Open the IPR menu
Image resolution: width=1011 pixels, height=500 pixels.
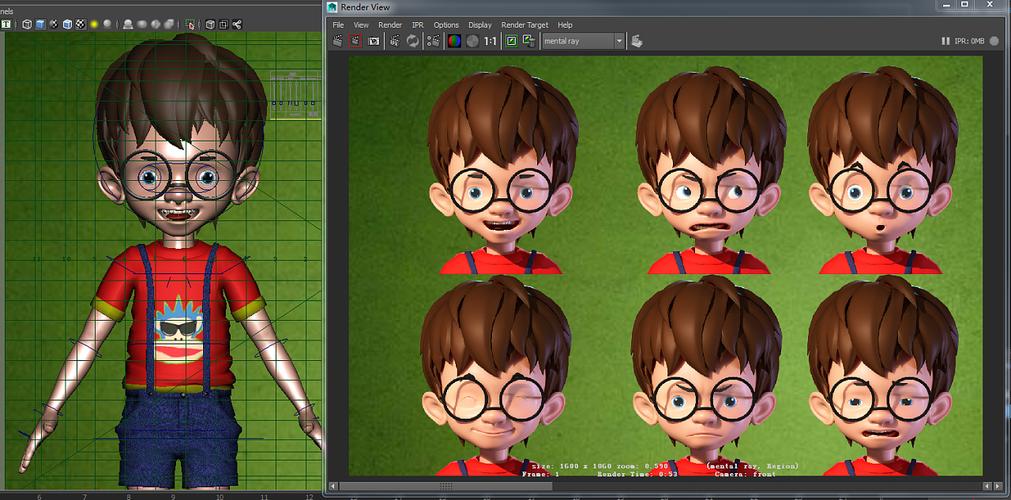coord(418,25)
